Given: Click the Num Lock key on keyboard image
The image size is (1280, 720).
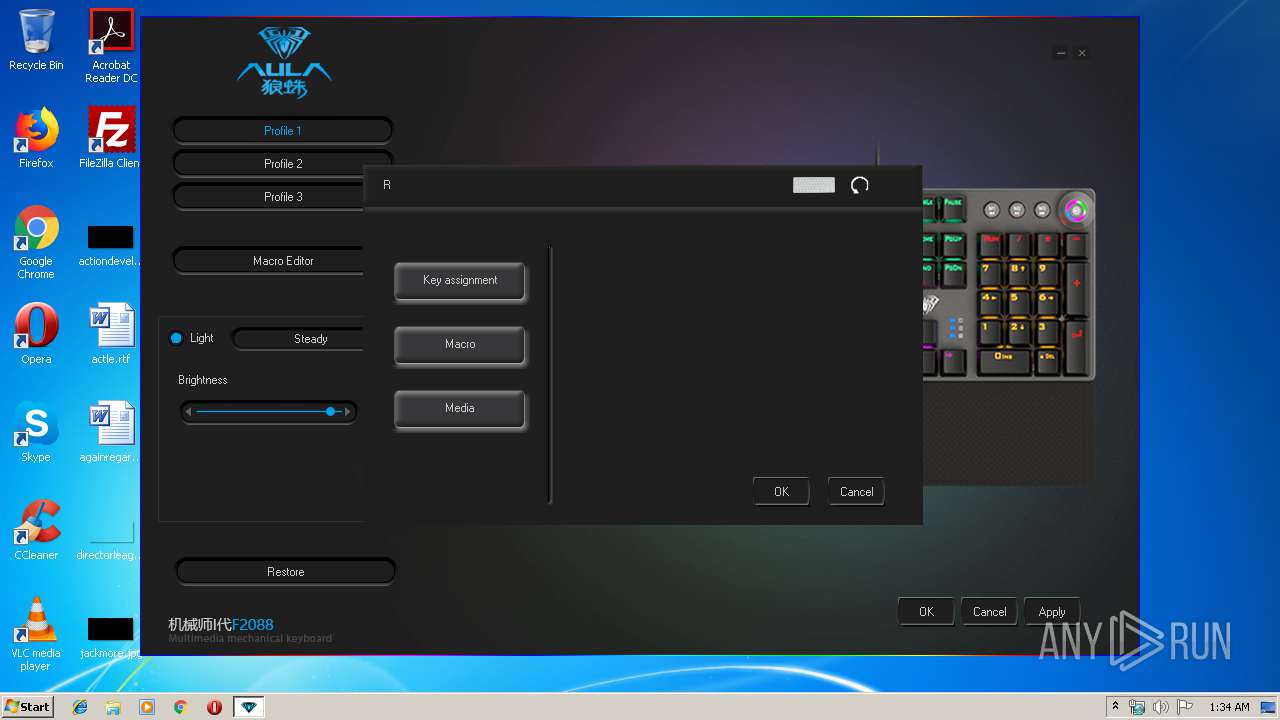Looking at the screenshot, I should [990, 244].
